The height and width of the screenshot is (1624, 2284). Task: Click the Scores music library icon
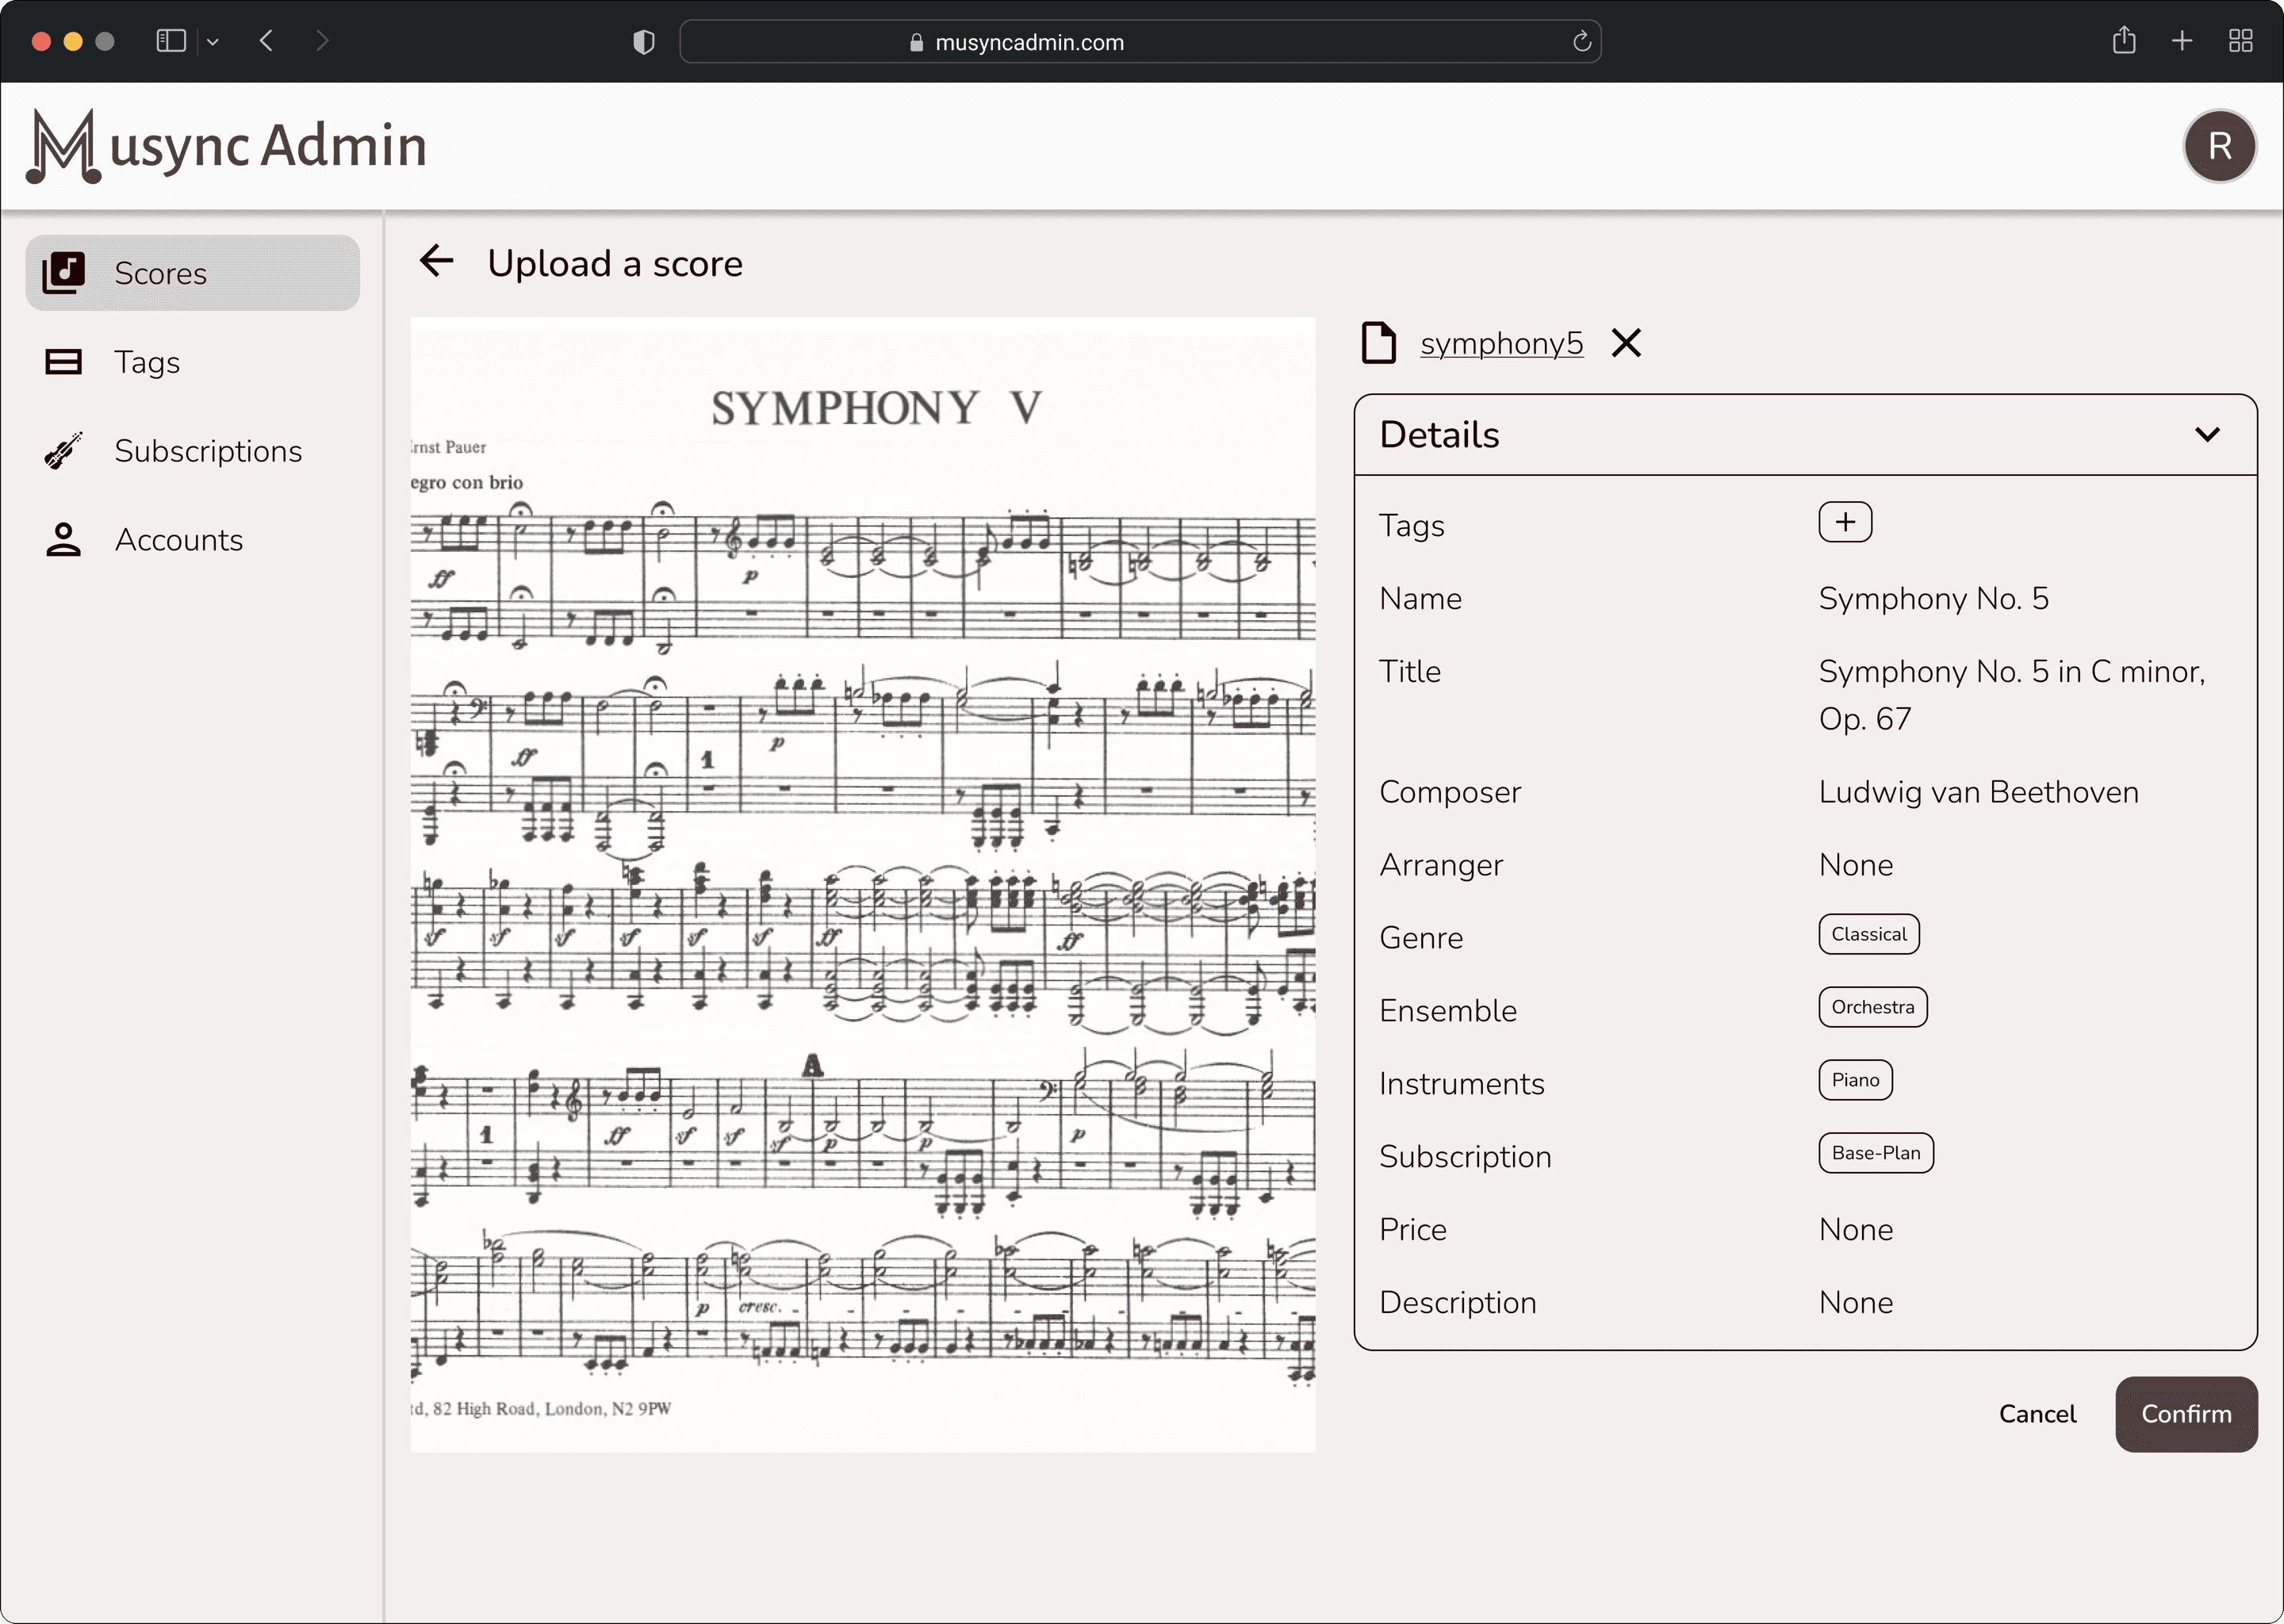click(63, 273)
